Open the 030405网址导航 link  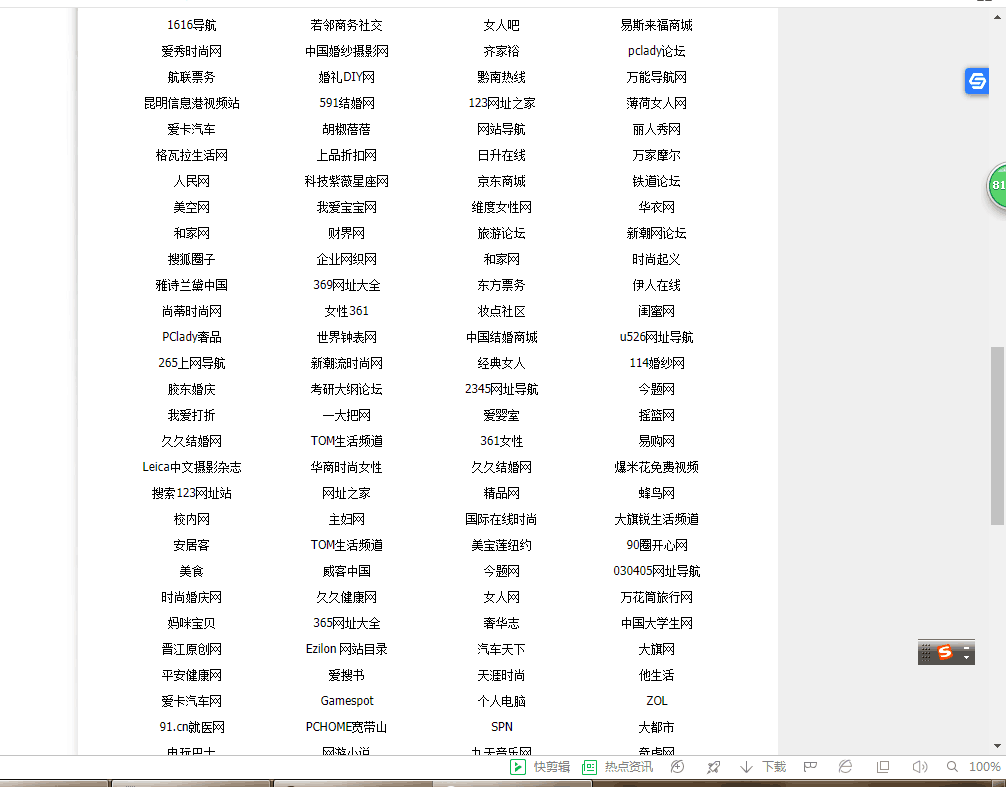tap(656, 571)
